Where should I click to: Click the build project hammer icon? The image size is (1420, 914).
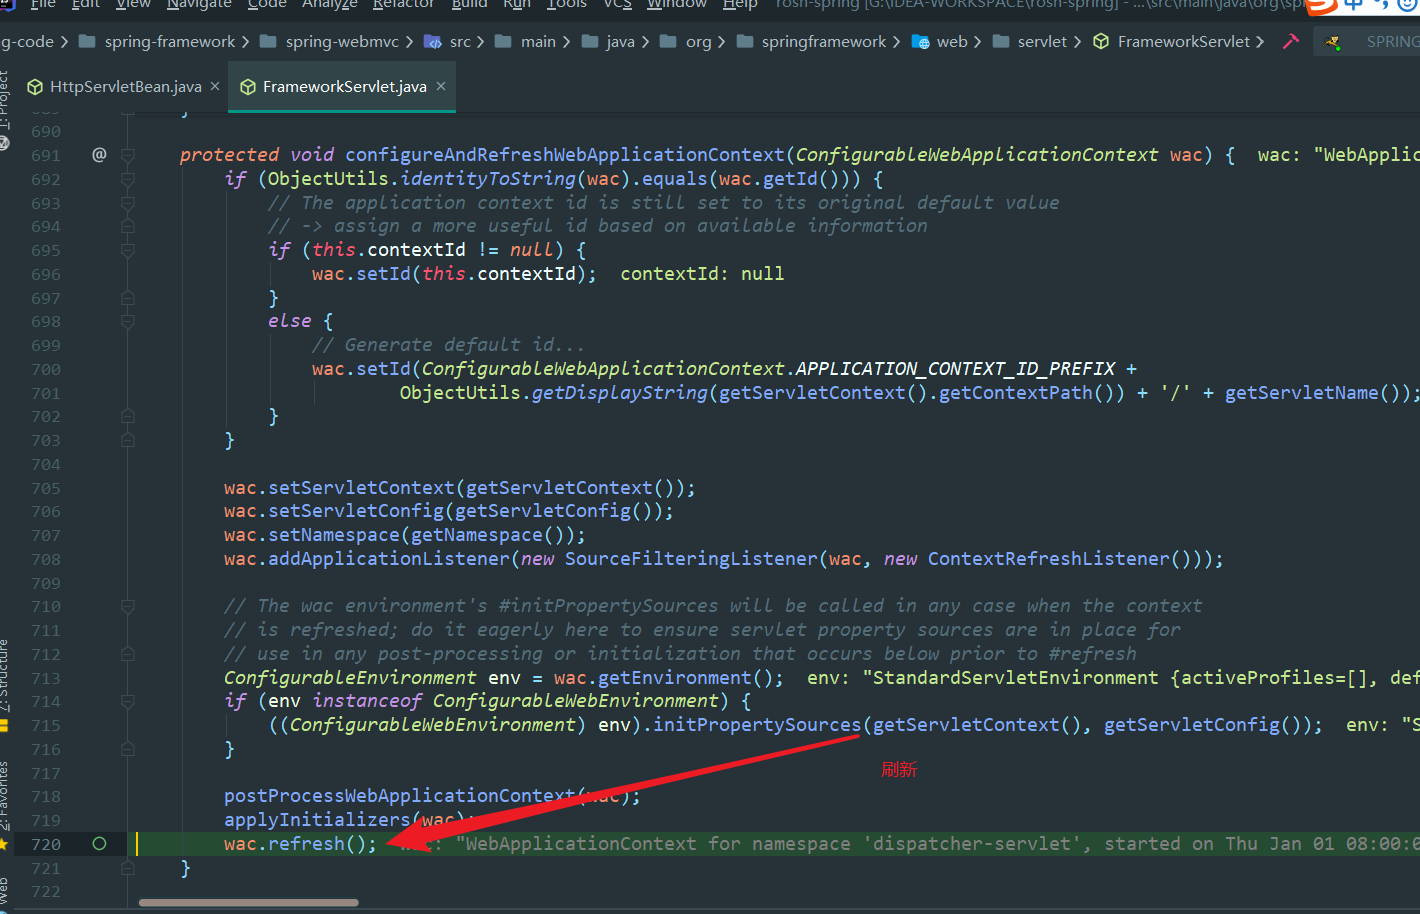(x=1291, y=41)
